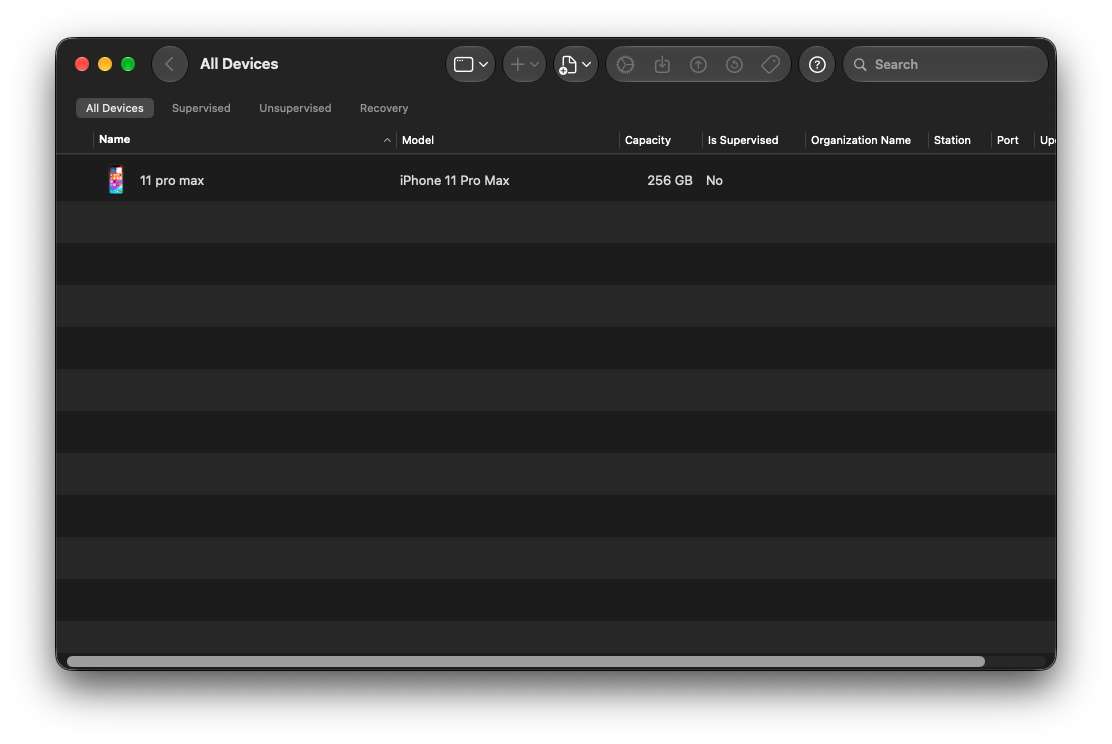Click the horizontal scrollbar at the bottom

tap(526, 662)
